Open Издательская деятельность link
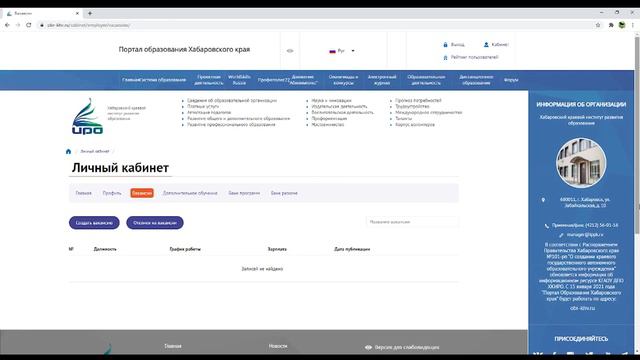The image size is (640, 360). [x=339, y=106]
